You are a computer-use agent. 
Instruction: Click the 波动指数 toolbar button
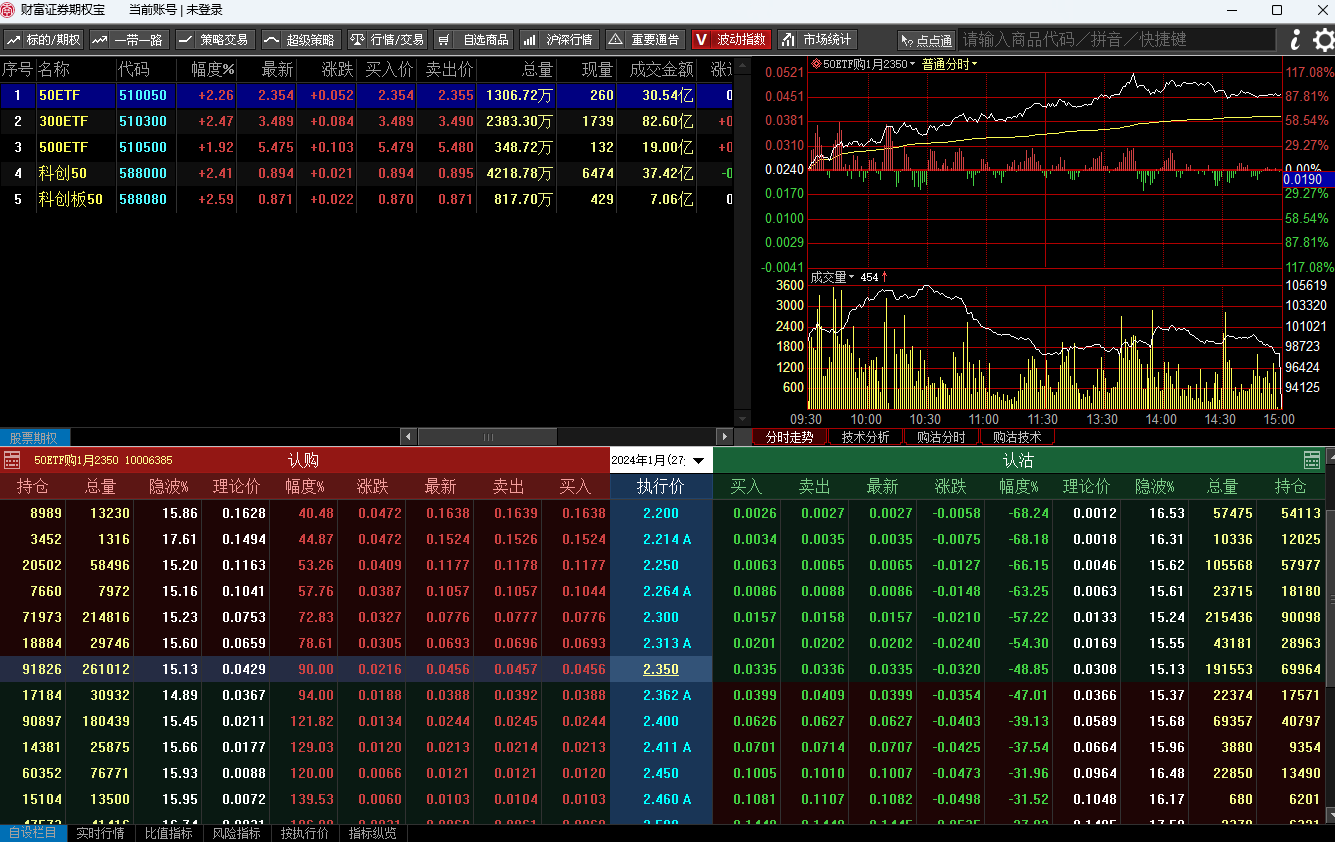pos(731,40)
